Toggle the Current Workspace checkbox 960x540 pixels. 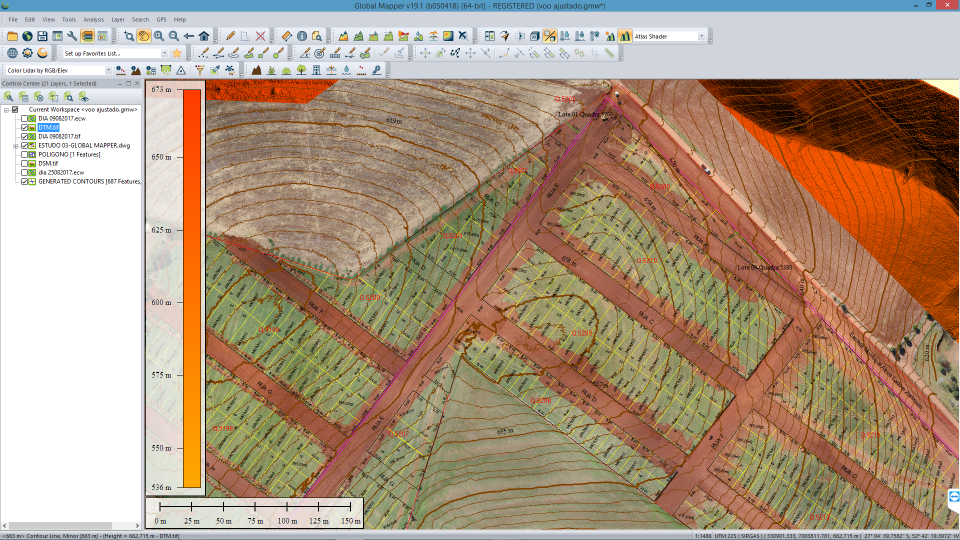coord(15,110)
